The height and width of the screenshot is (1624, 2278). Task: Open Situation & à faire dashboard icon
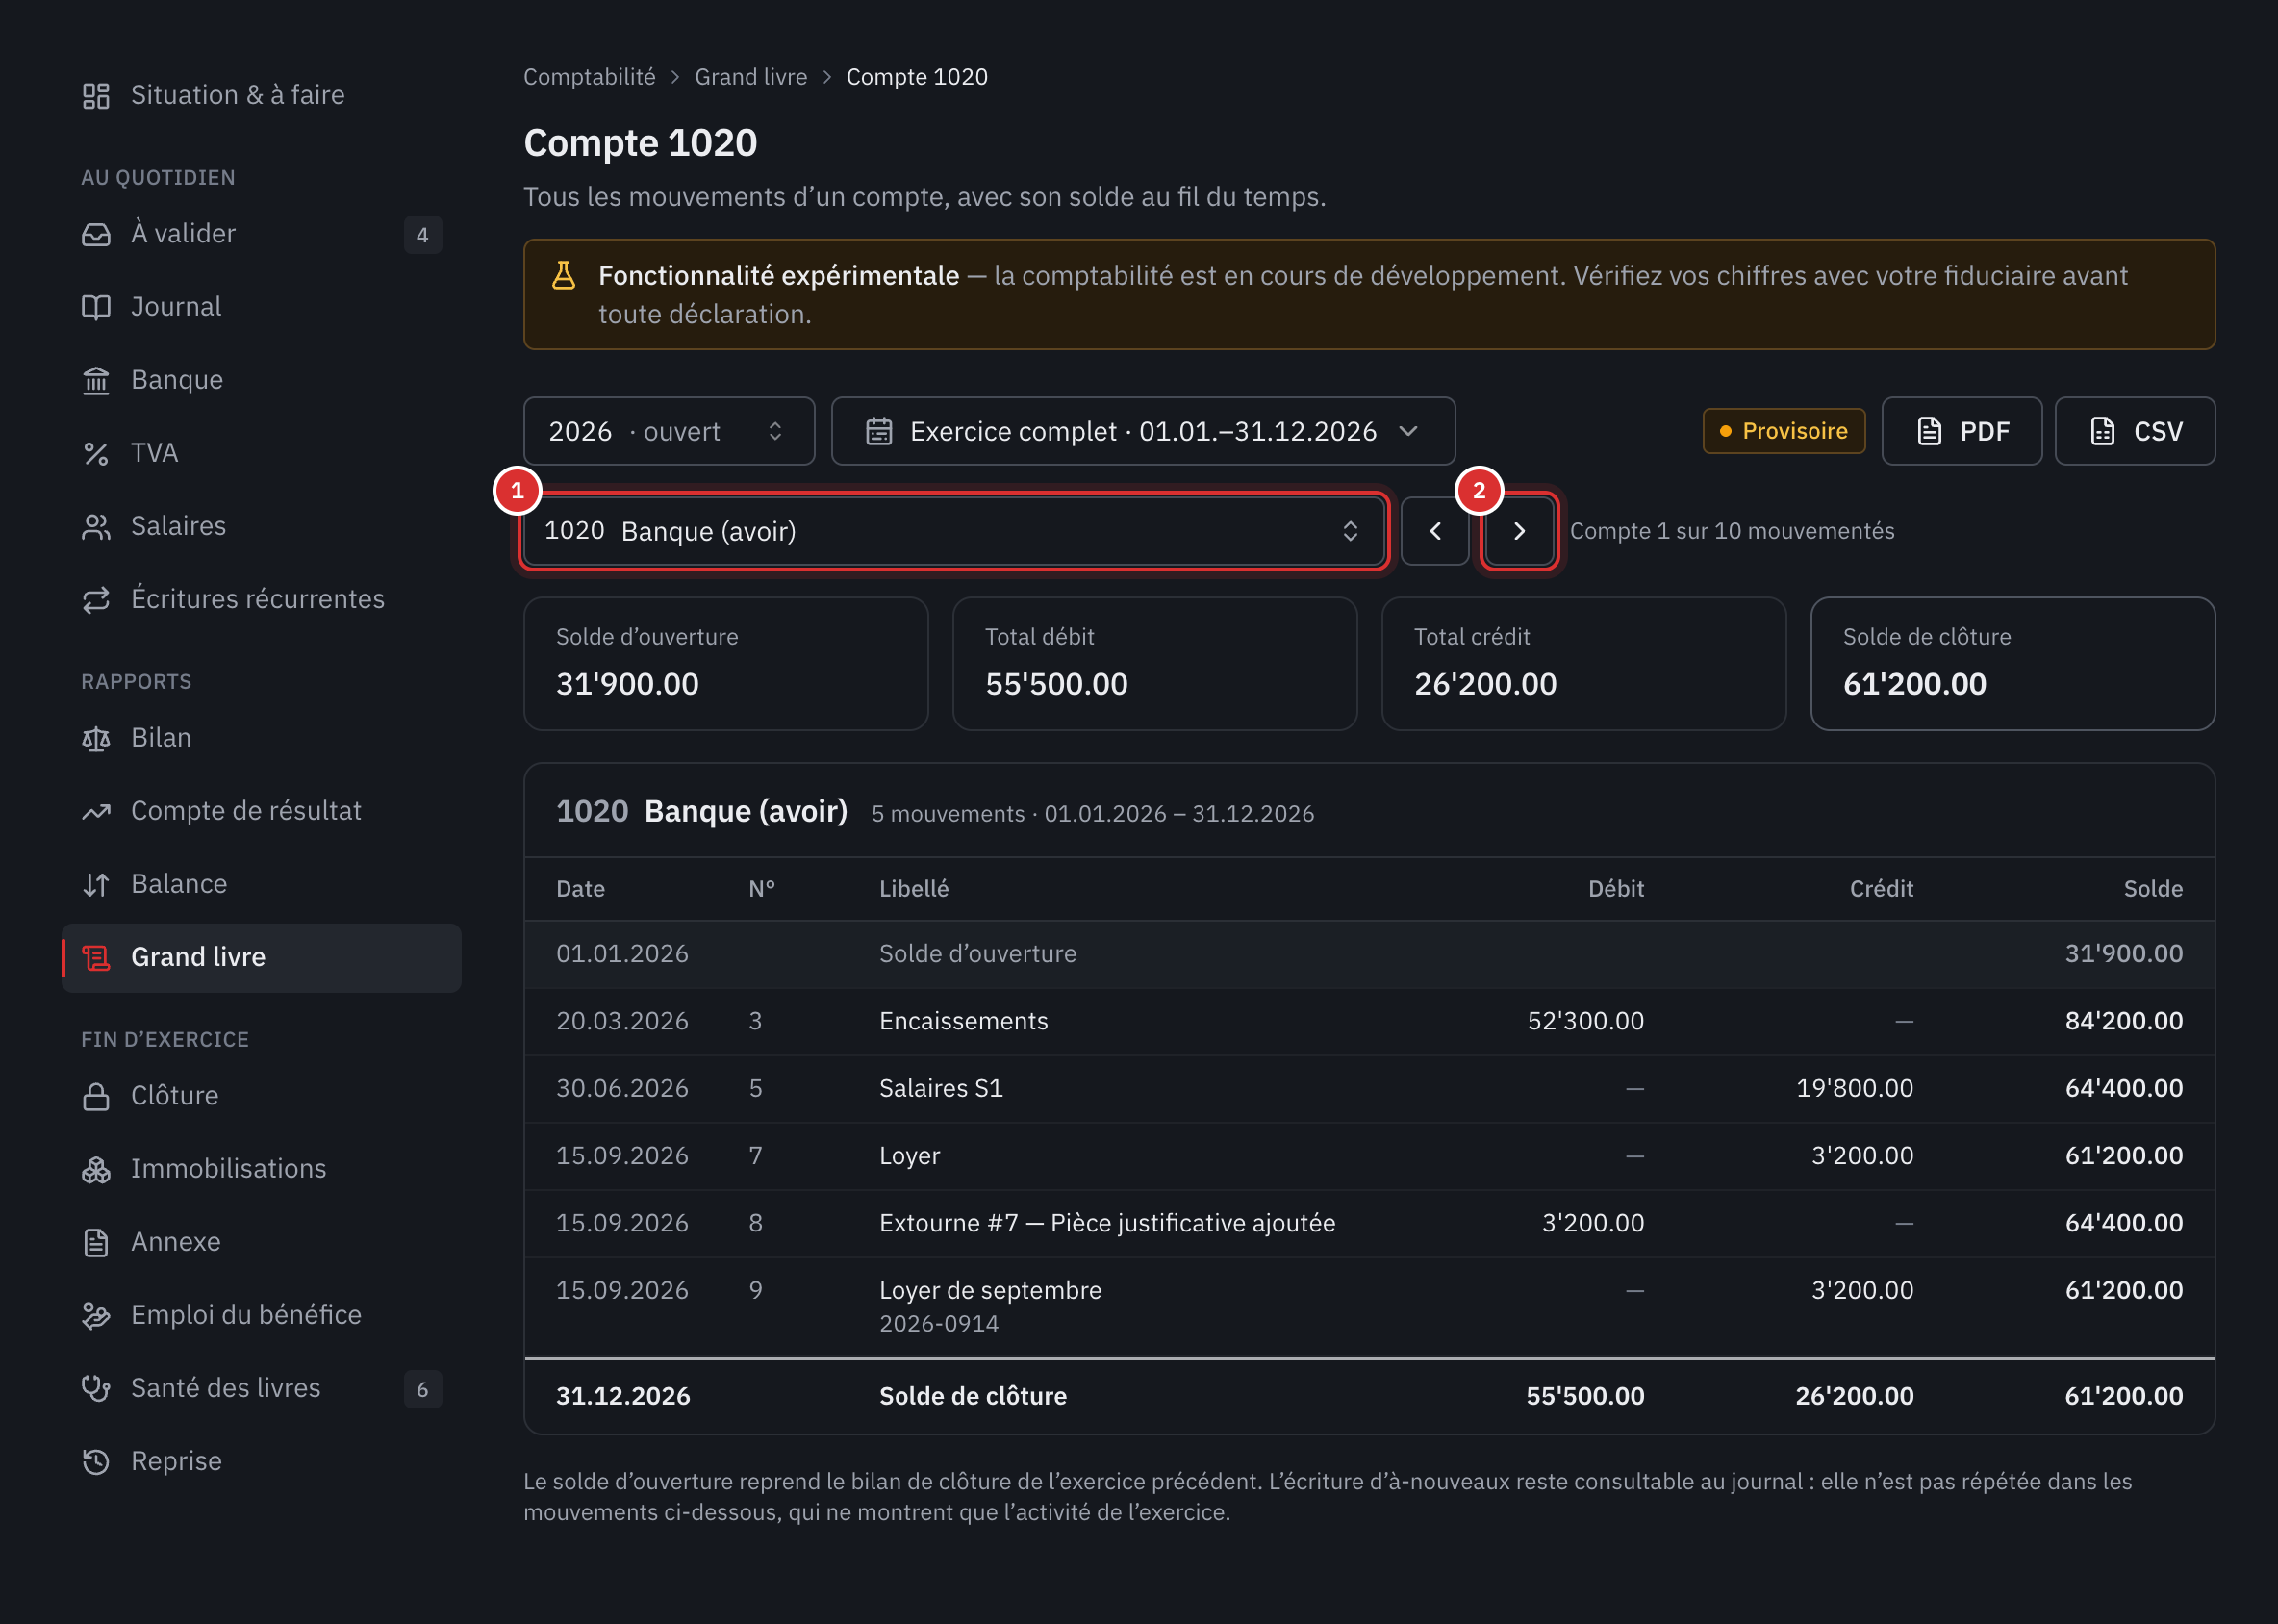(x=96, y=95)
